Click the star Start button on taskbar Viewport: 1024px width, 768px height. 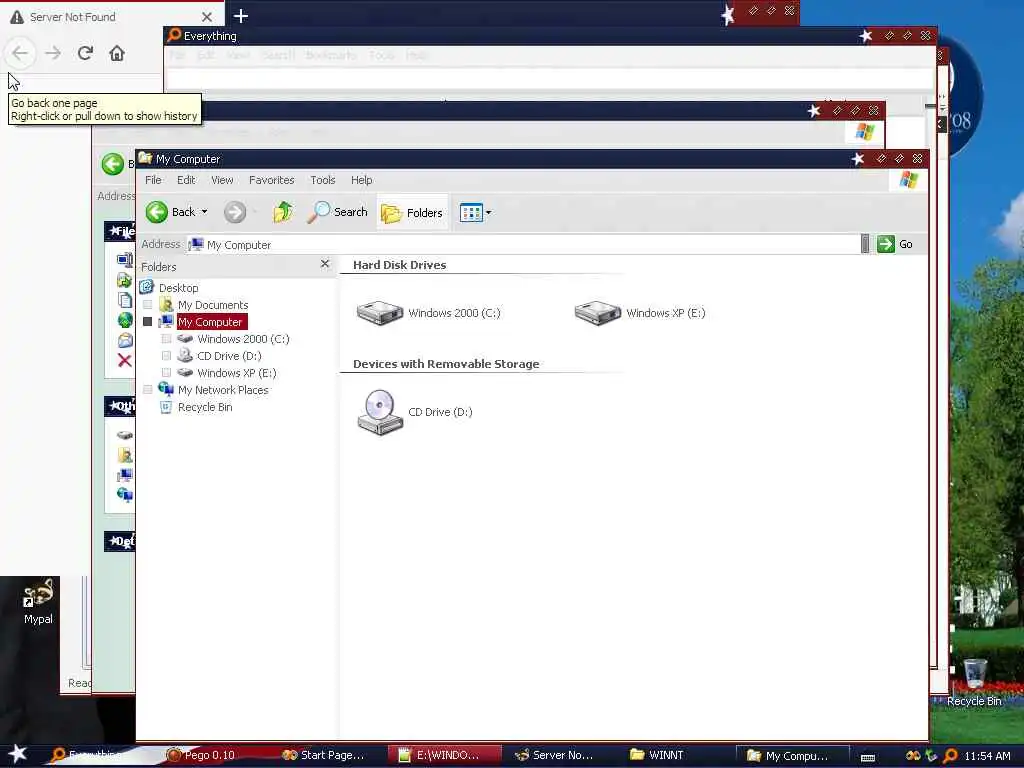18,754
